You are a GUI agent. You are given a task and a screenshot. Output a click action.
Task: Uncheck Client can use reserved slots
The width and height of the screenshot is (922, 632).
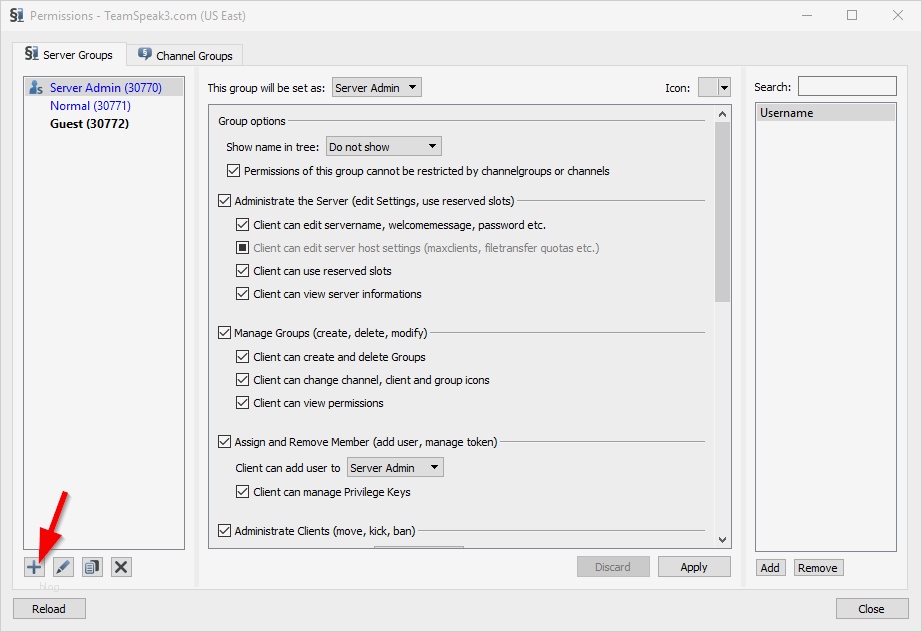pyautogui.click(x=243, y=271)
